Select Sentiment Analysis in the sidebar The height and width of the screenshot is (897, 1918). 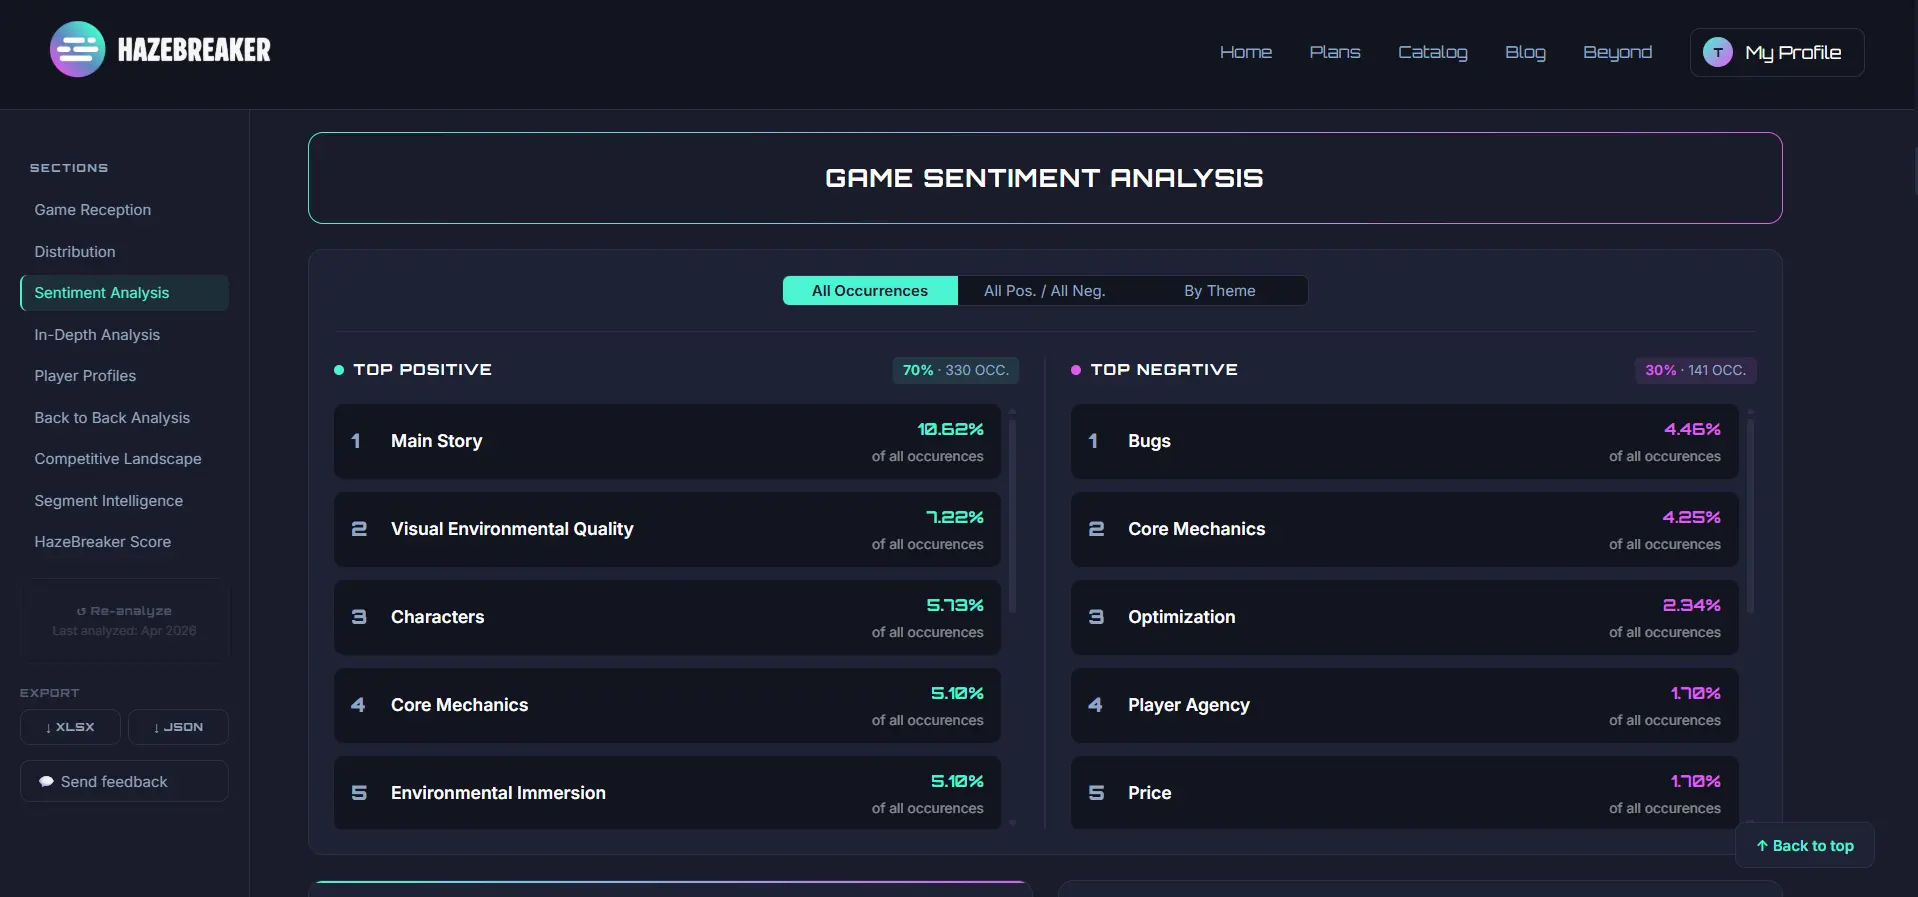124,293
